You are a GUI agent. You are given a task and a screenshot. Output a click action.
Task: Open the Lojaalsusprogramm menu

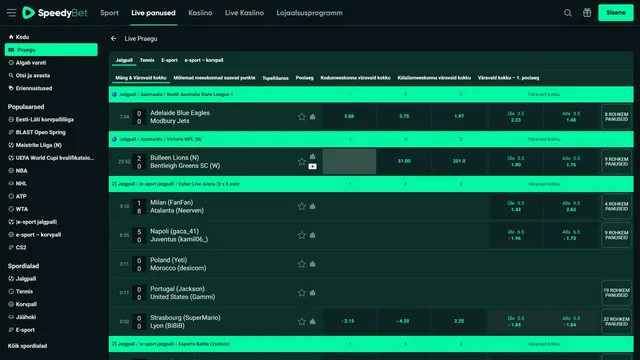(309, 13)
